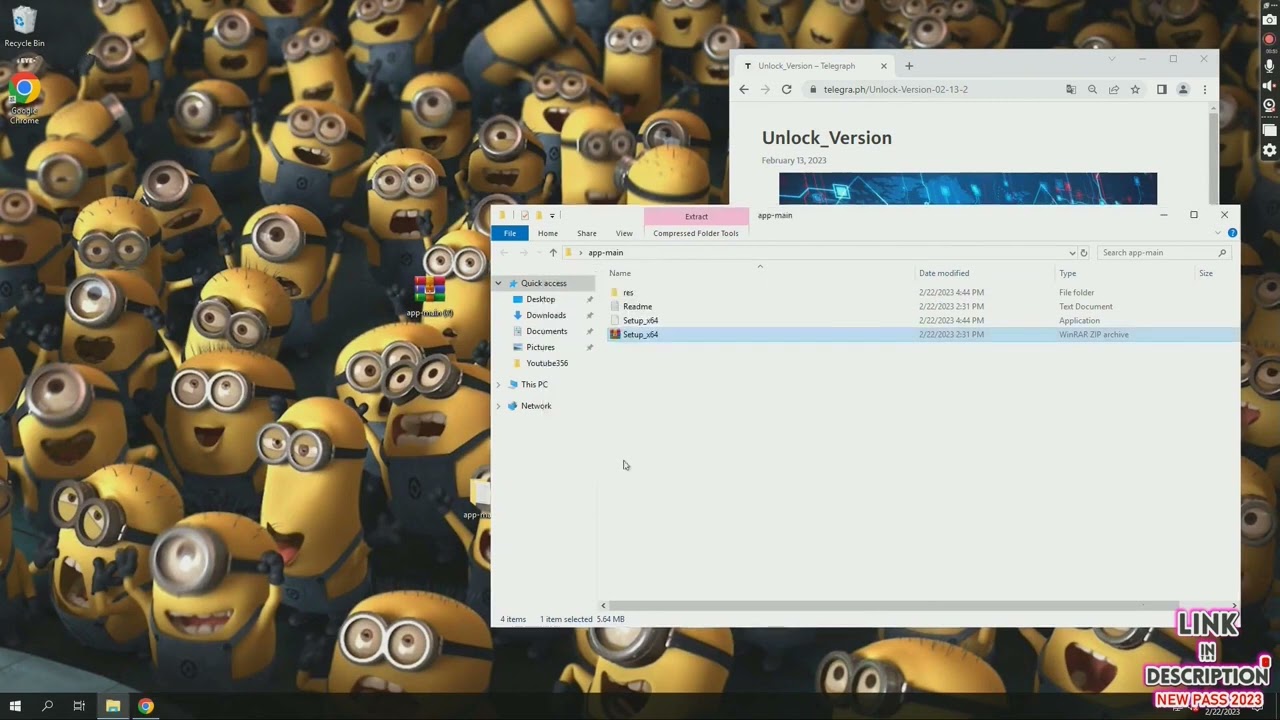
Task: Click the horizontal scrollbar in Explorer file list
Action: point(893,605)
